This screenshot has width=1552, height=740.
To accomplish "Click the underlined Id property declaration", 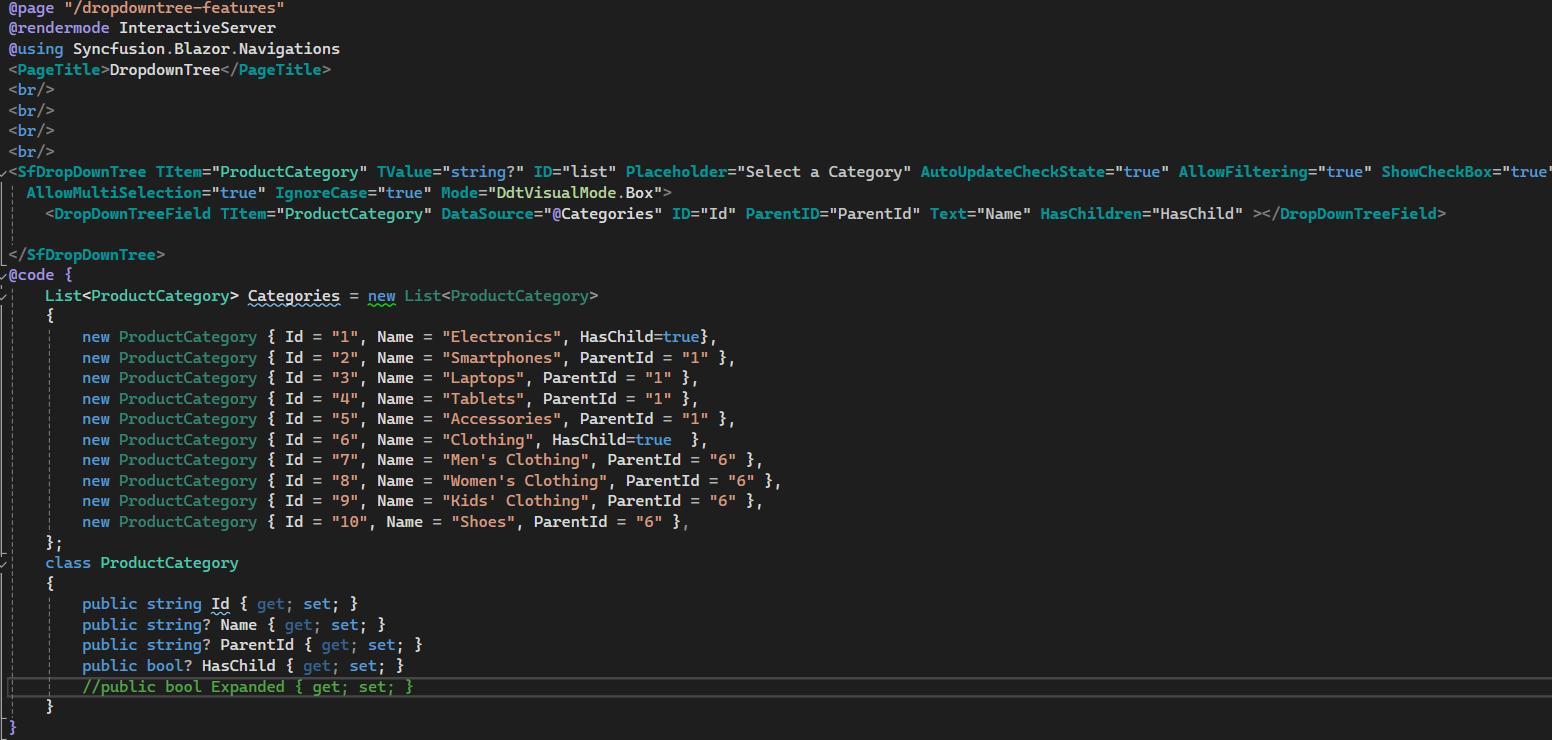I will point(220,604).
